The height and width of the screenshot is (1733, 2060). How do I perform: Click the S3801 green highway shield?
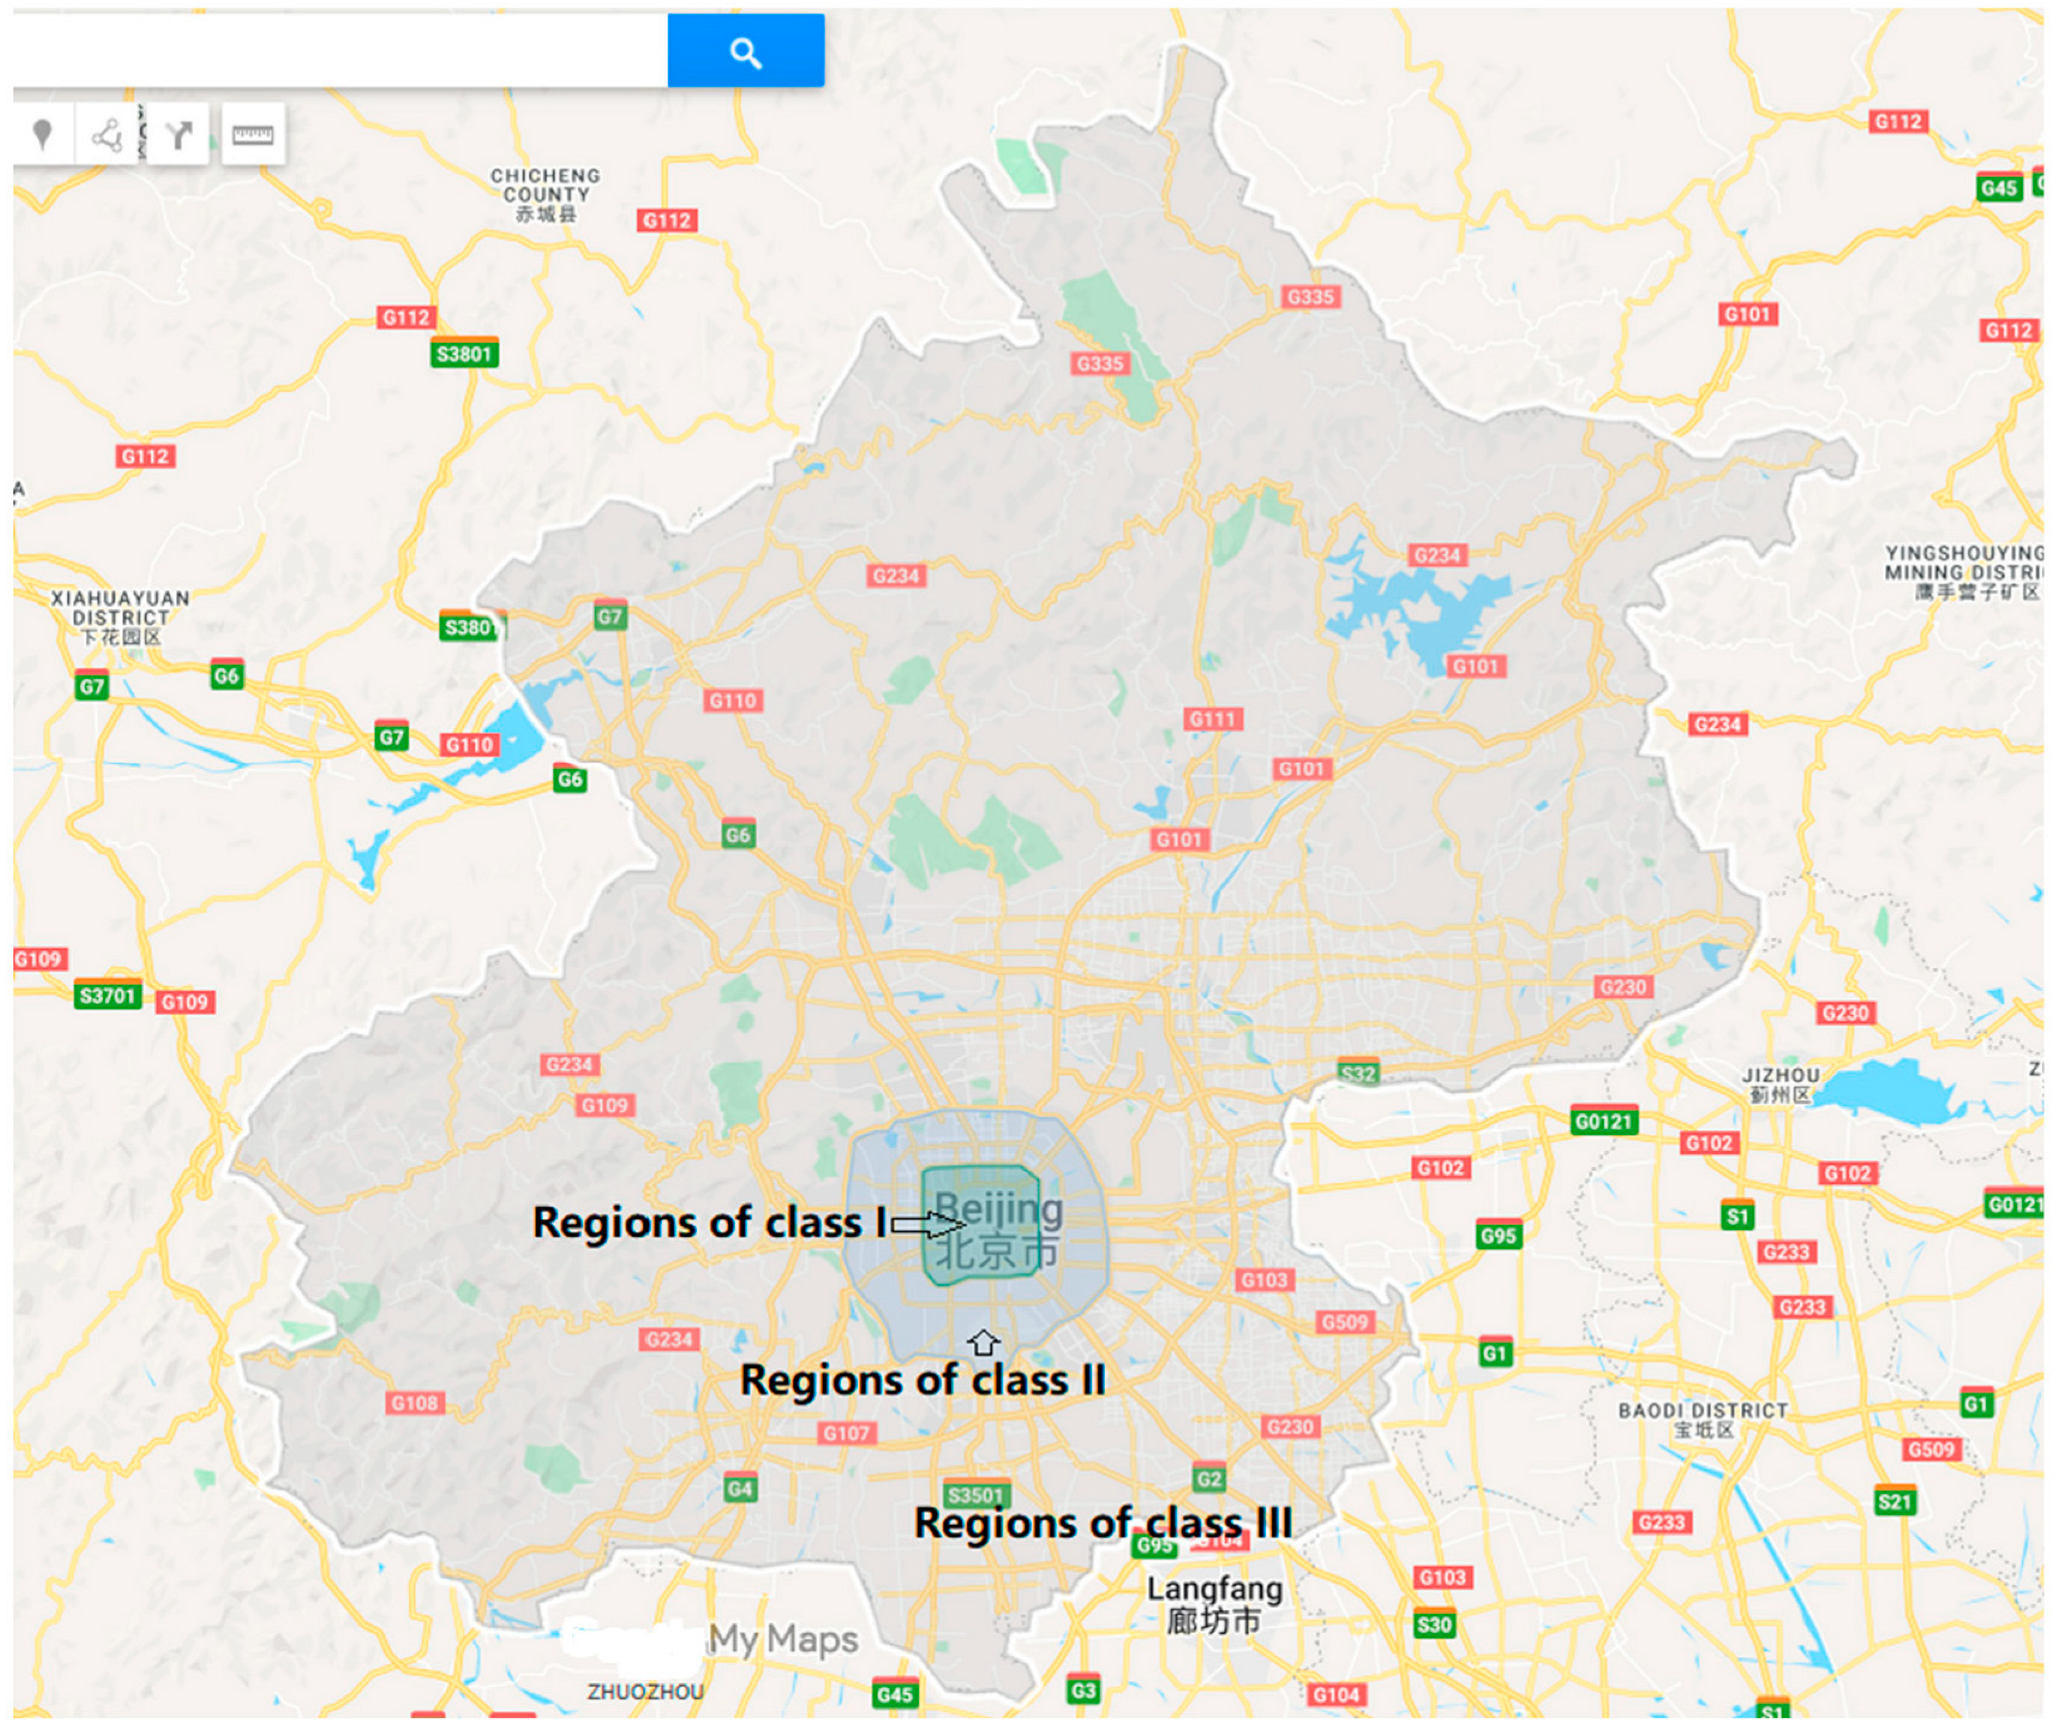[465, 354]
